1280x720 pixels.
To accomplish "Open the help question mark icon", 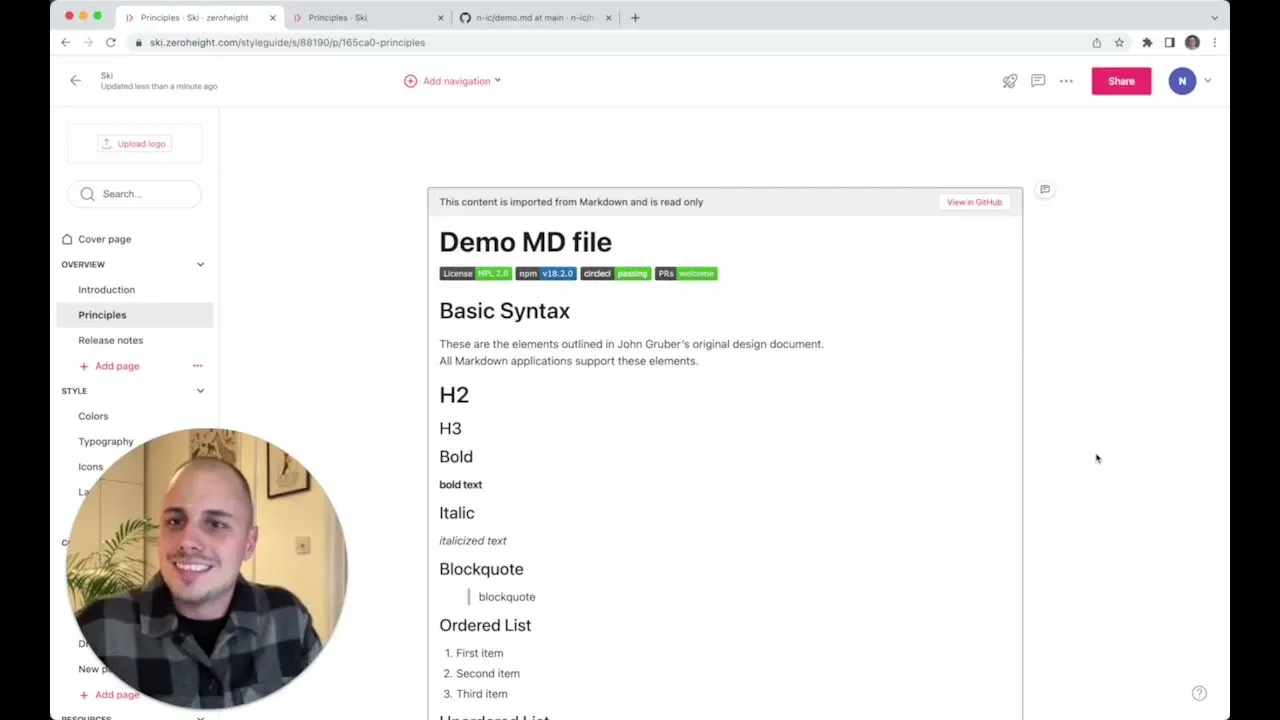I will tap(1199, 693).
